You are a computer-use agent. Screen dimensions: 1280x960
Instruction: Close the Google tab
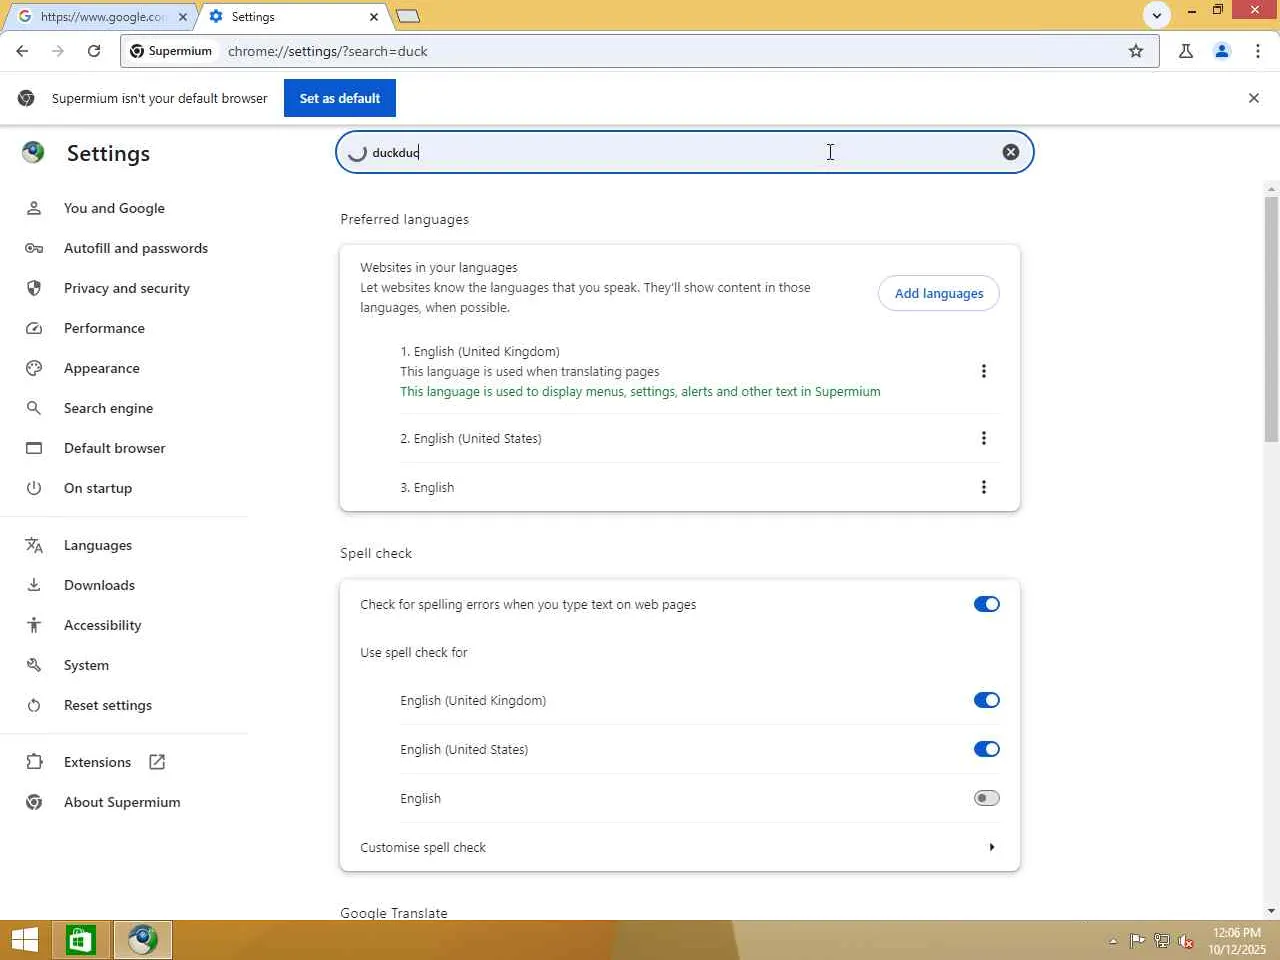183,17
